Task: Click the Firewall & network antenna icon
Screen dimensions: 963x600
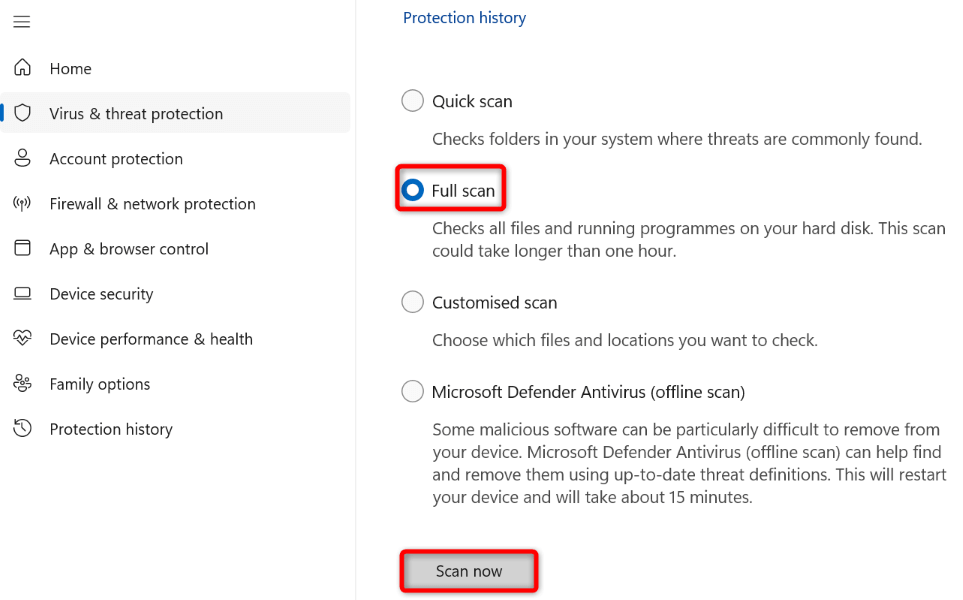Action: click(x=22, y=203)
